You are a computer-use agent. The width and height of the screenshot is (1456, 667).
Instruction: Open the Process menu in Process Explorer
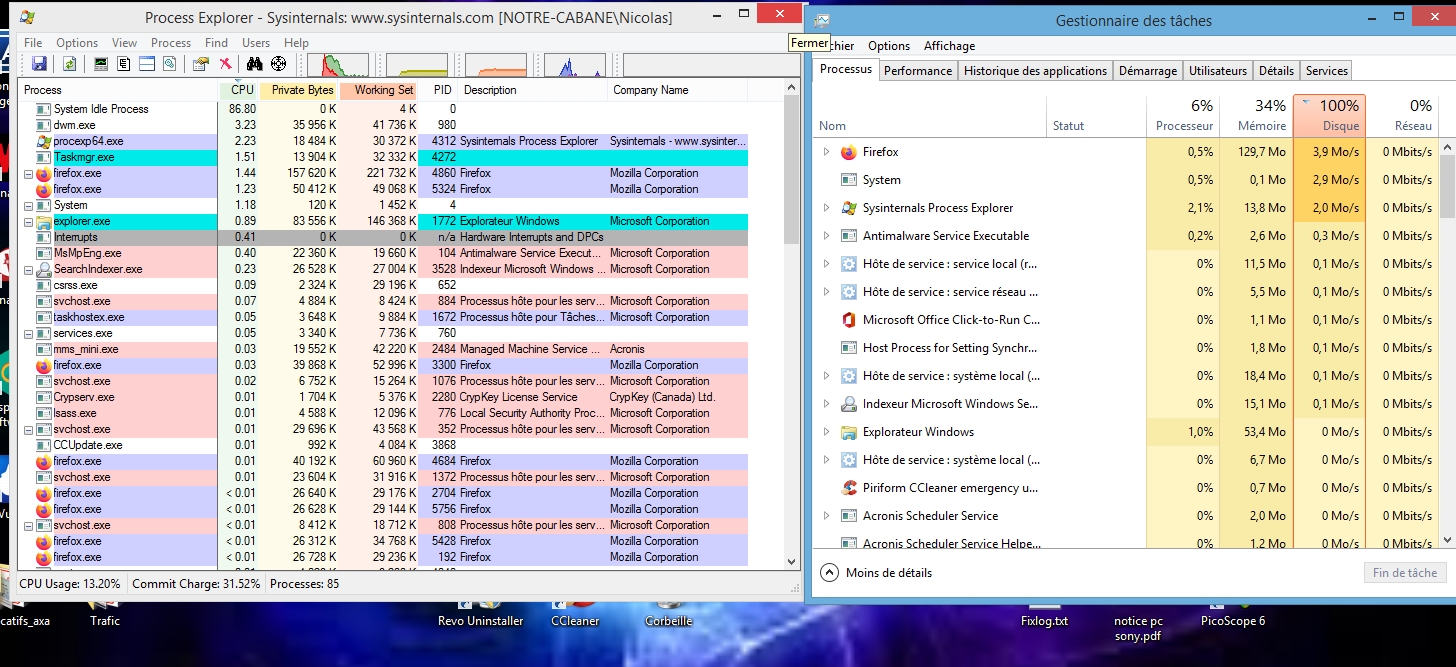point(170,43)
